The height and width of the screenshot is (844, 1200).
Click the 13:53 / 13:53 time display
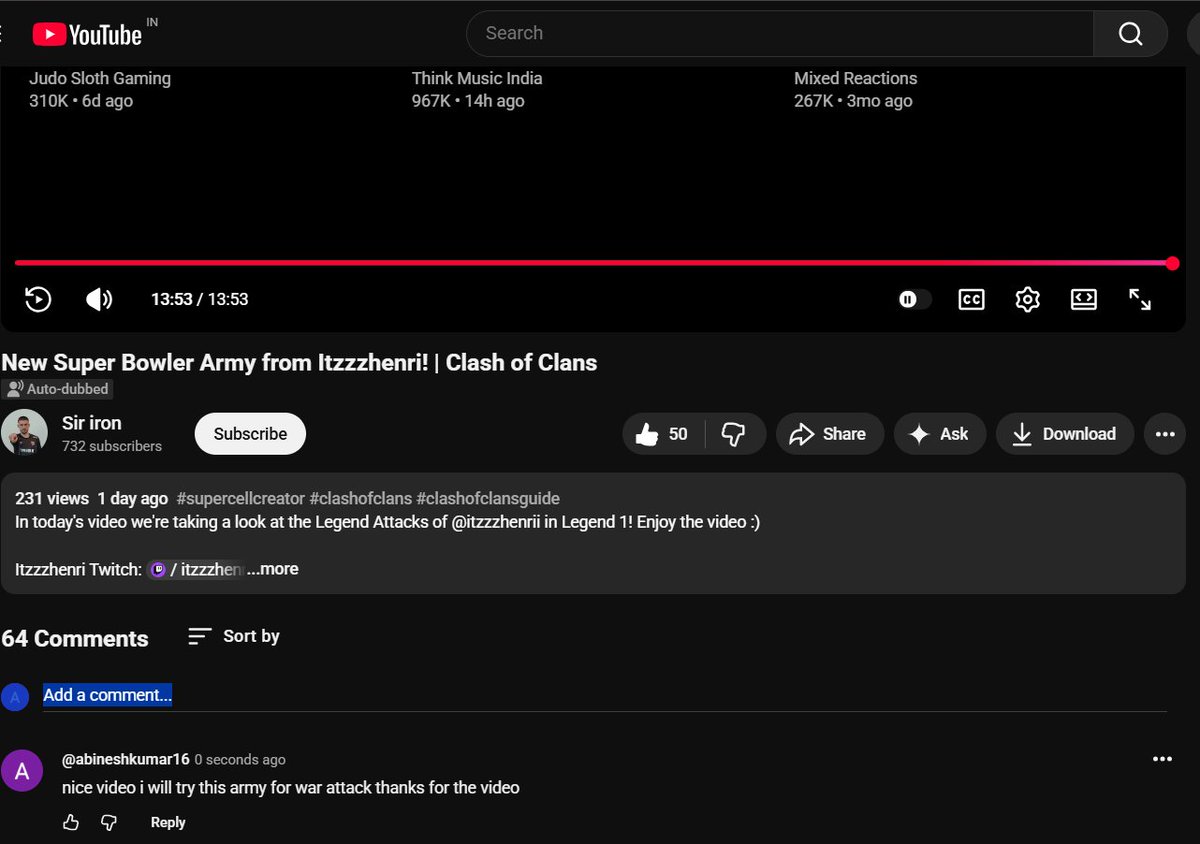[199, 299]
